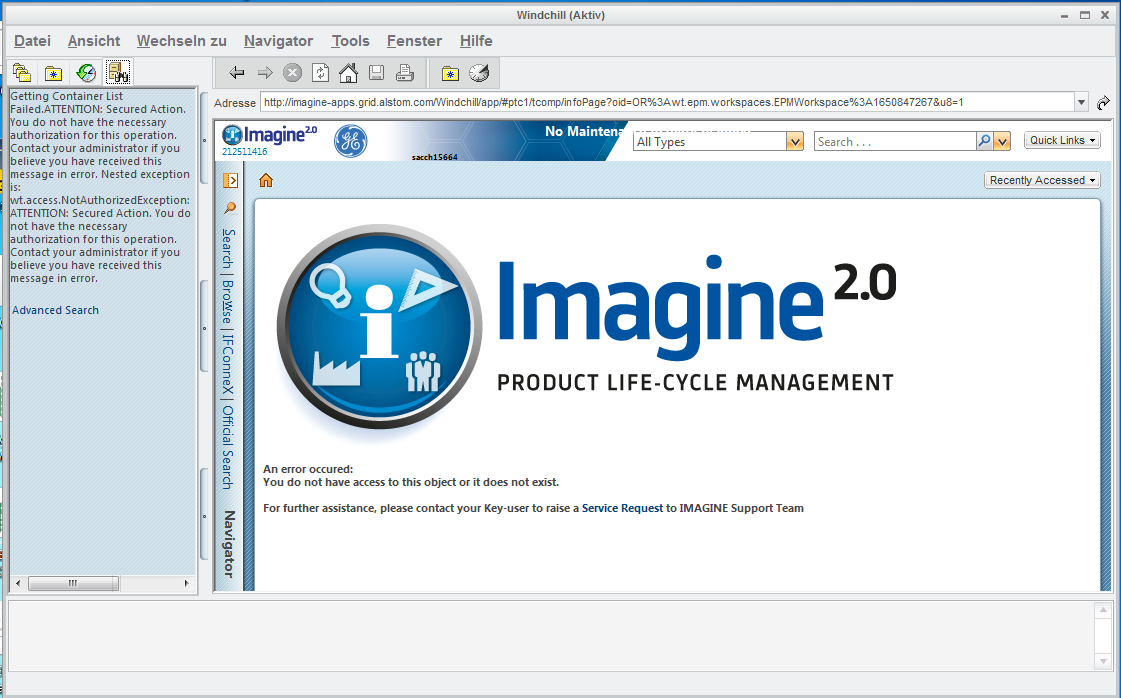This screenshot has width=1121, height=698.
Task: Click the gray dial icon in browser toolbar
Action: [x=479, y=72]
